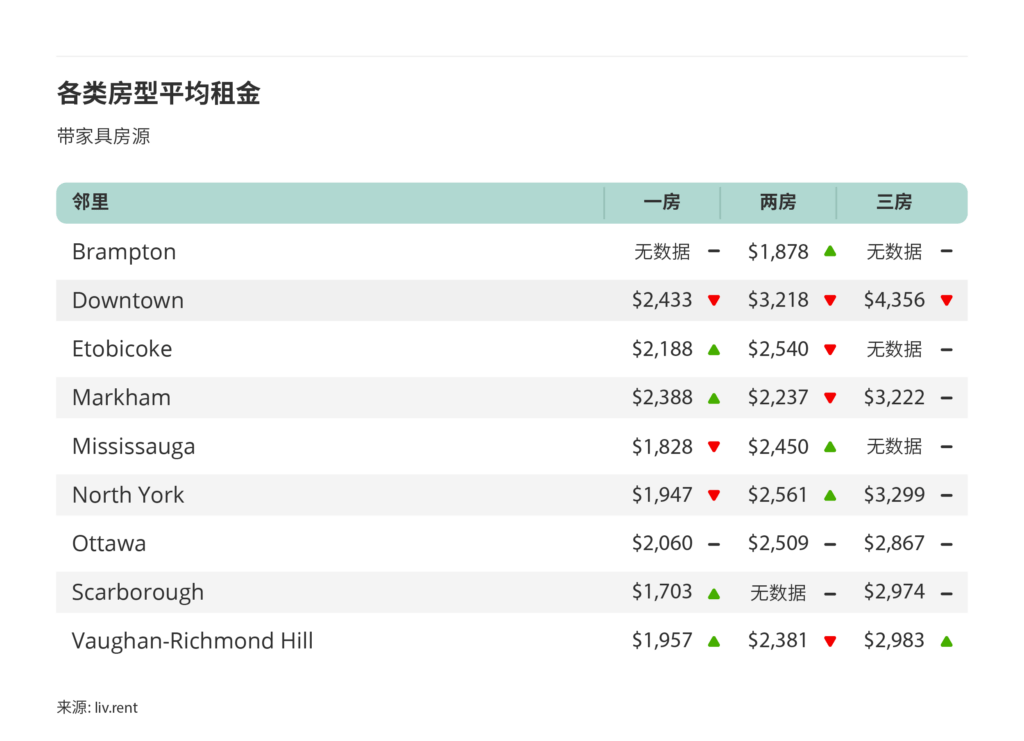Screen dimensions: 1024x741
Task: Select the 一房 column header
Action: point(662,203)
